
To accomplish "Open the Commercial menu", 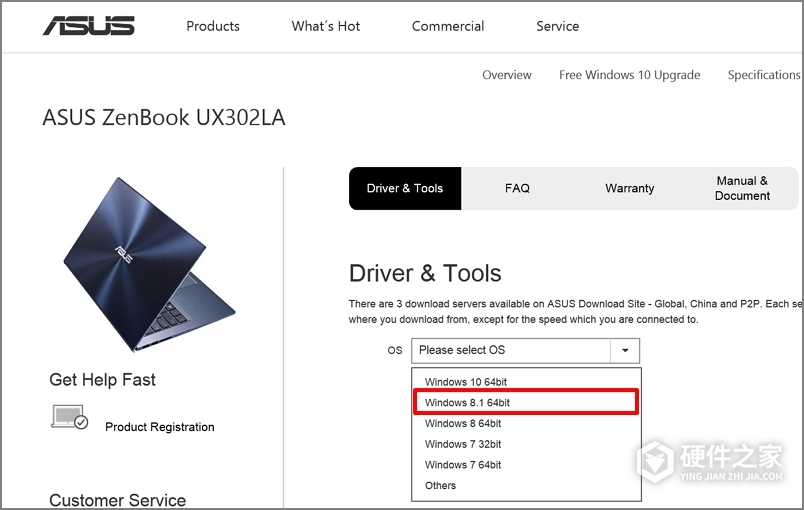I will pos(448,26).
